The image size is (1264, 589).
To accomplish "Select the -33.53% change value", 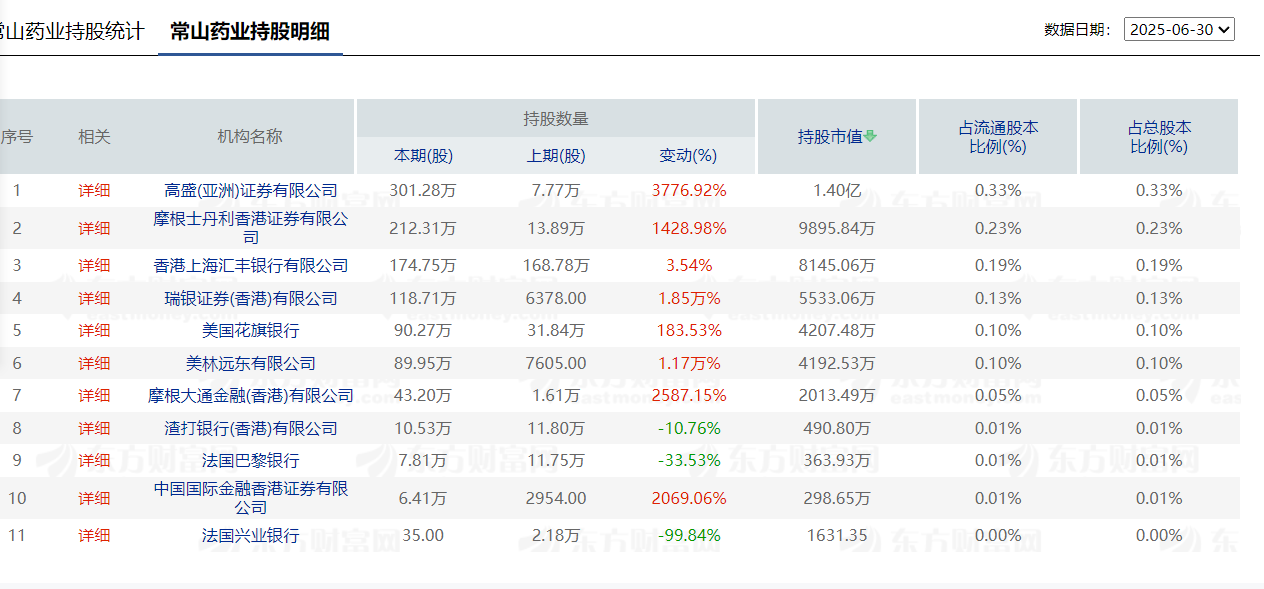I will click(689, 460).
